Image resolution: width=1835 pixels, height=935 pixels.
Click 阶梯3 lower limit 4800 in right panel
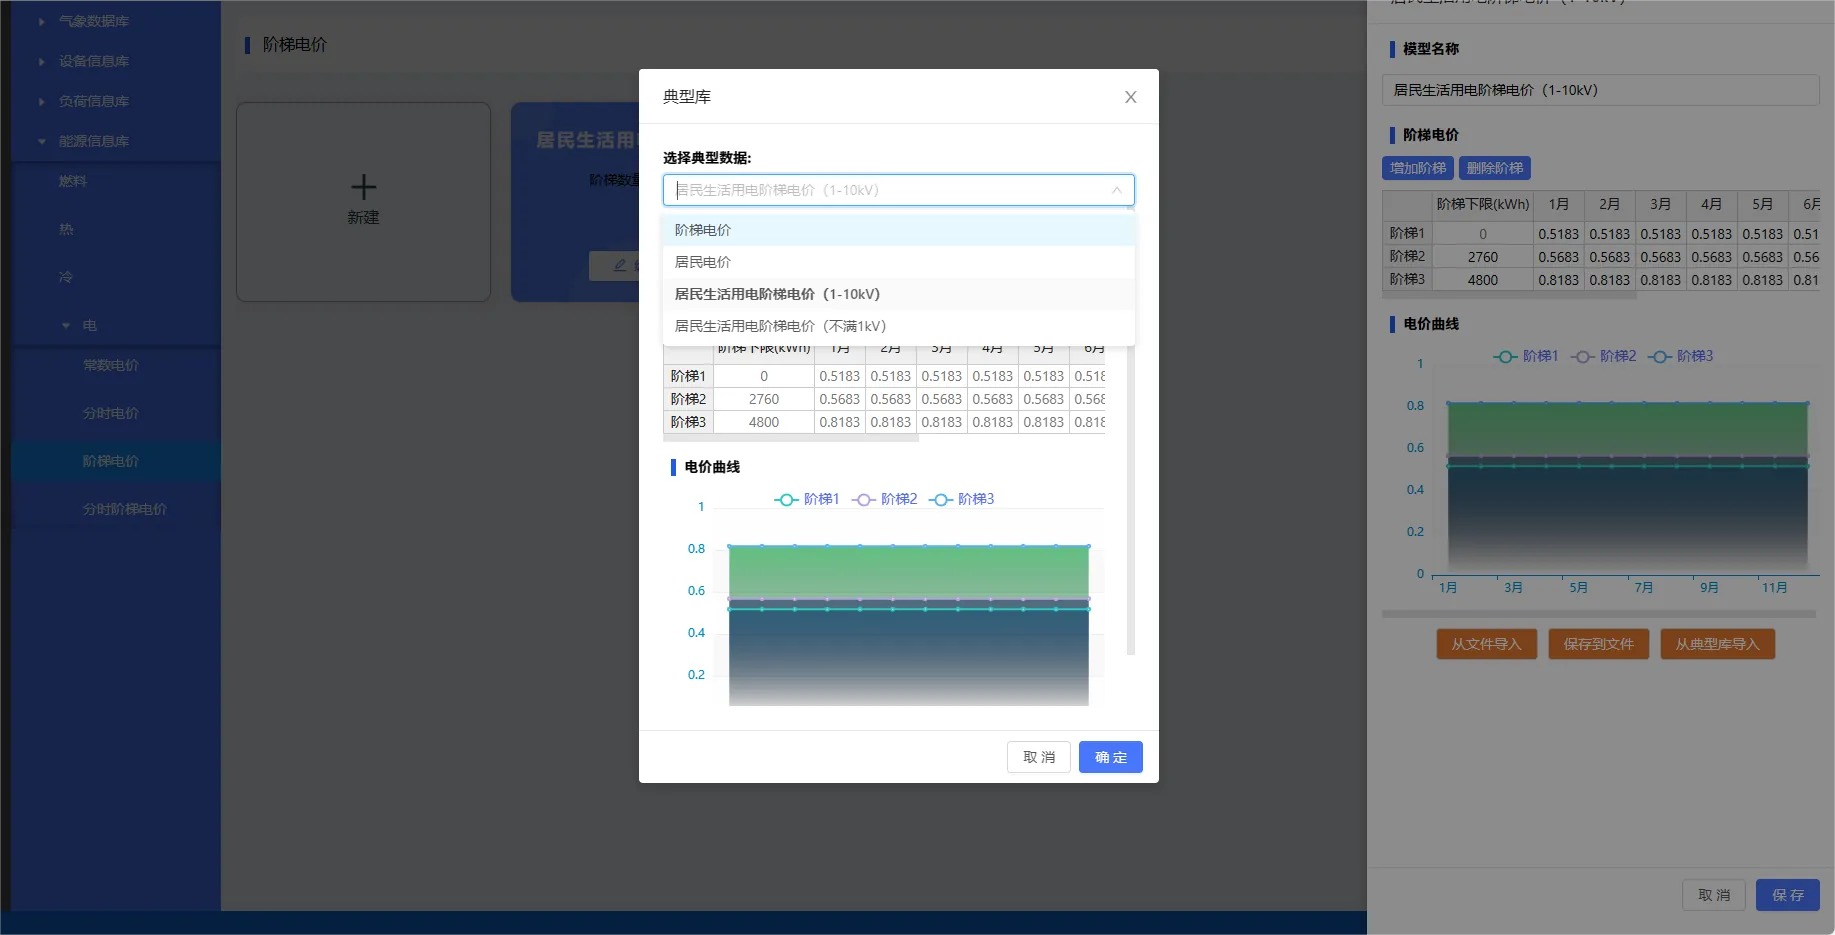pos(1482,280)
